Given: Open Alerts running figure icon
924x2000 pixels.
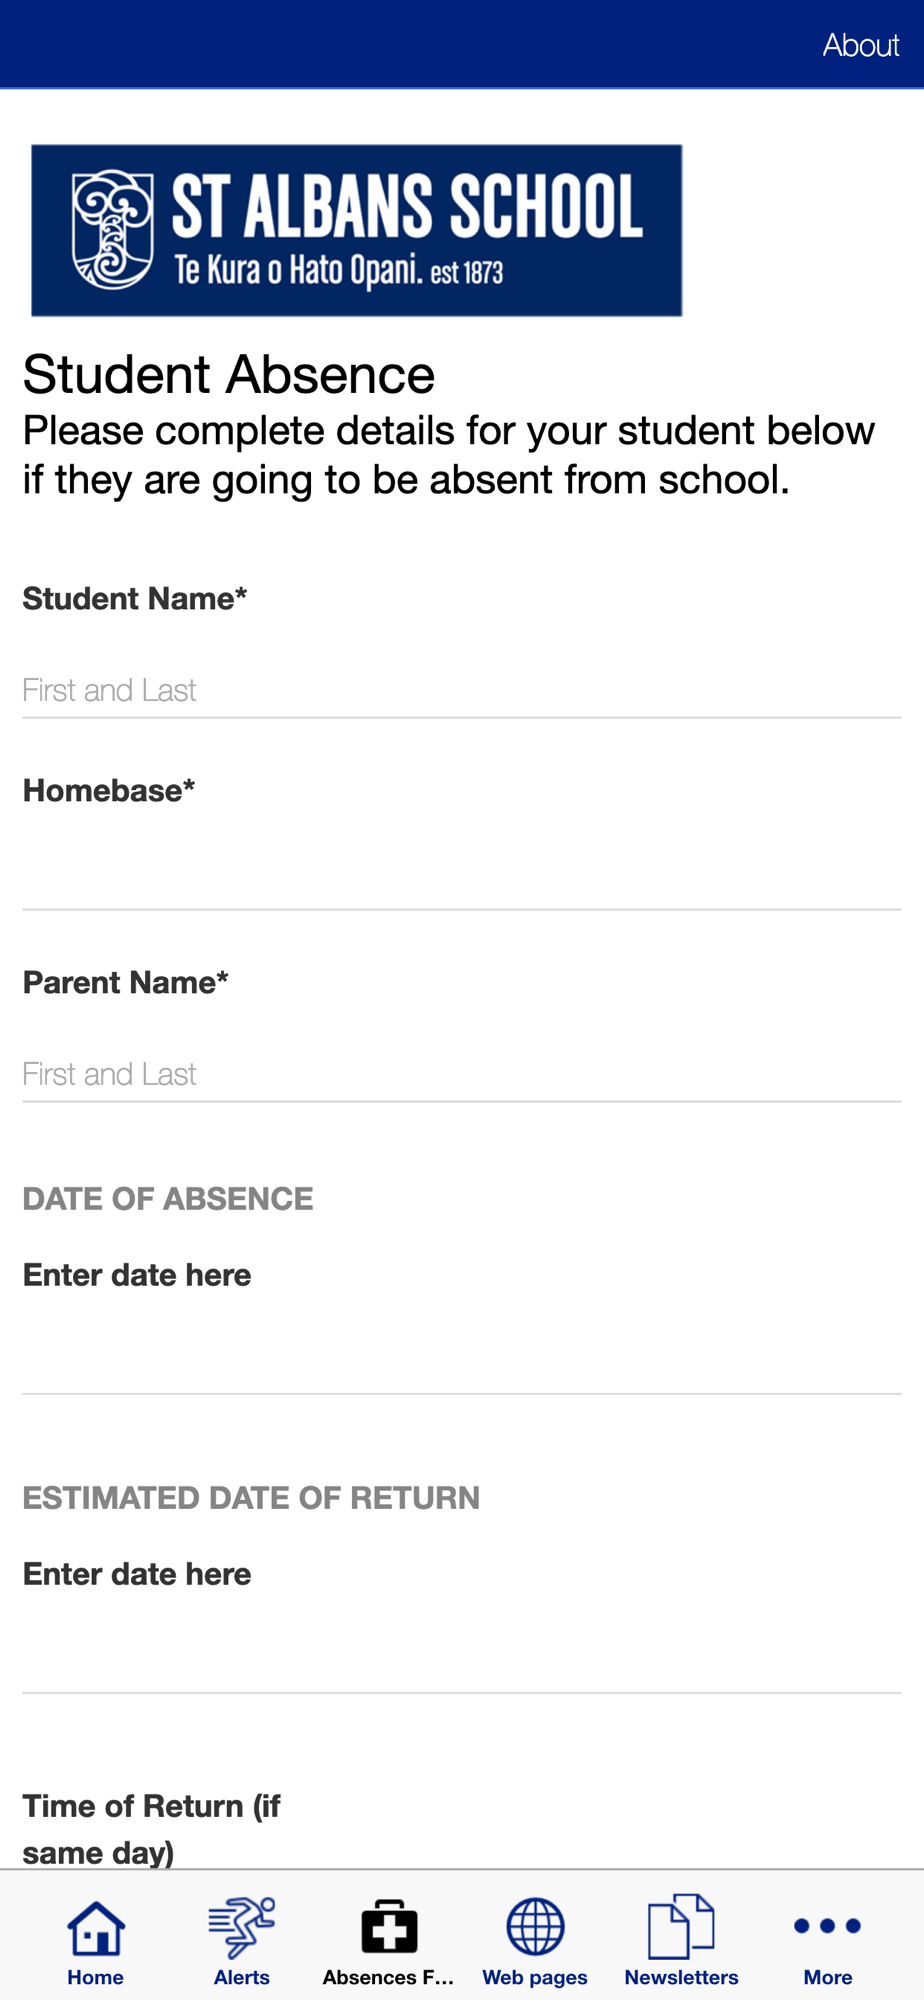Looking at the screenshot, I should (242, 1927).
